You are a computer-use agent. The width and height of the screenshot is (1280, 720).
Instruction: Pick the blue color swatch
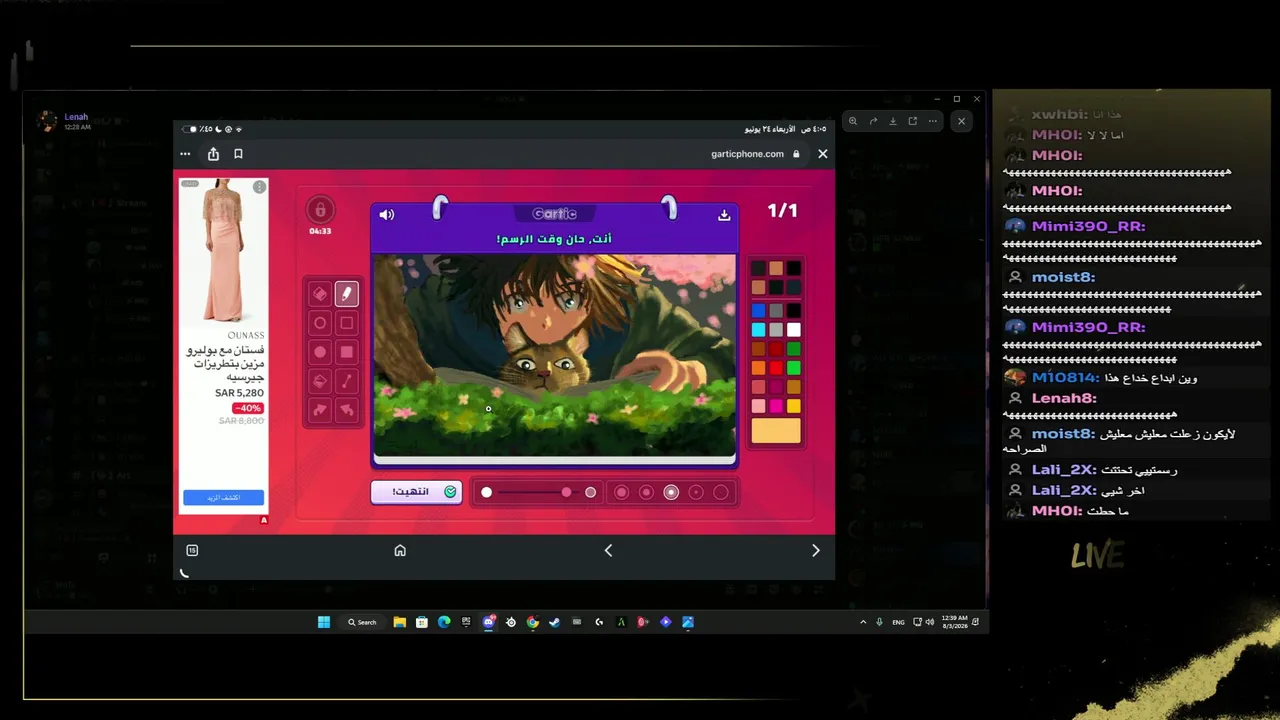pos(758,311)
